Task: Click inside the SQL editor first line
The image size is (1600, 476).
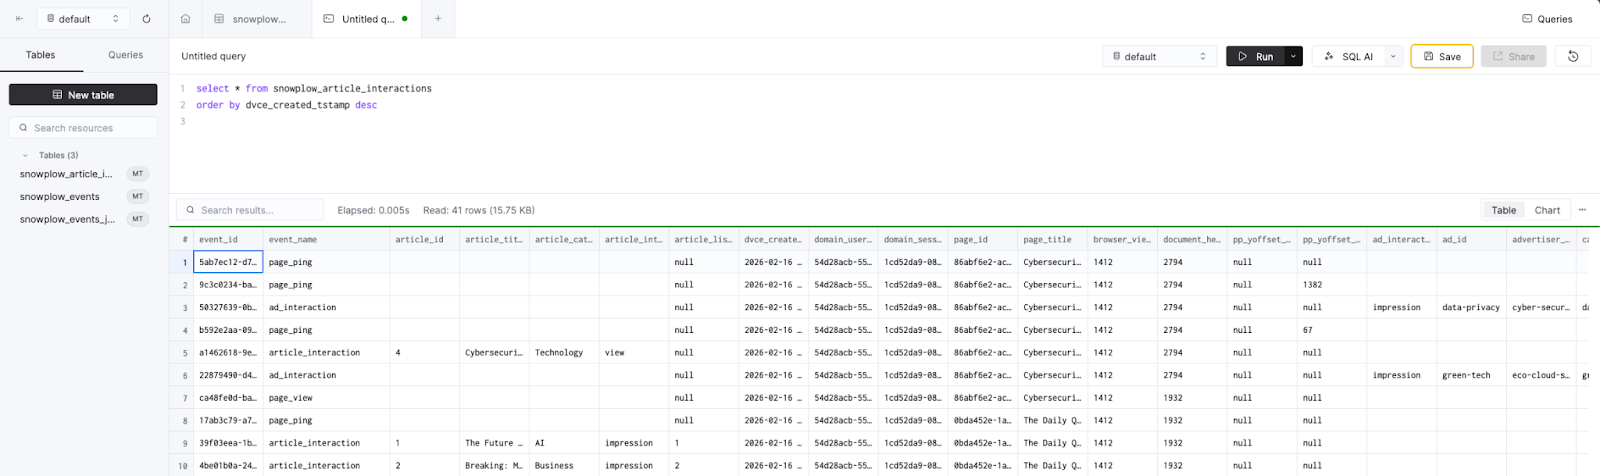Action: tap(314, 88)
